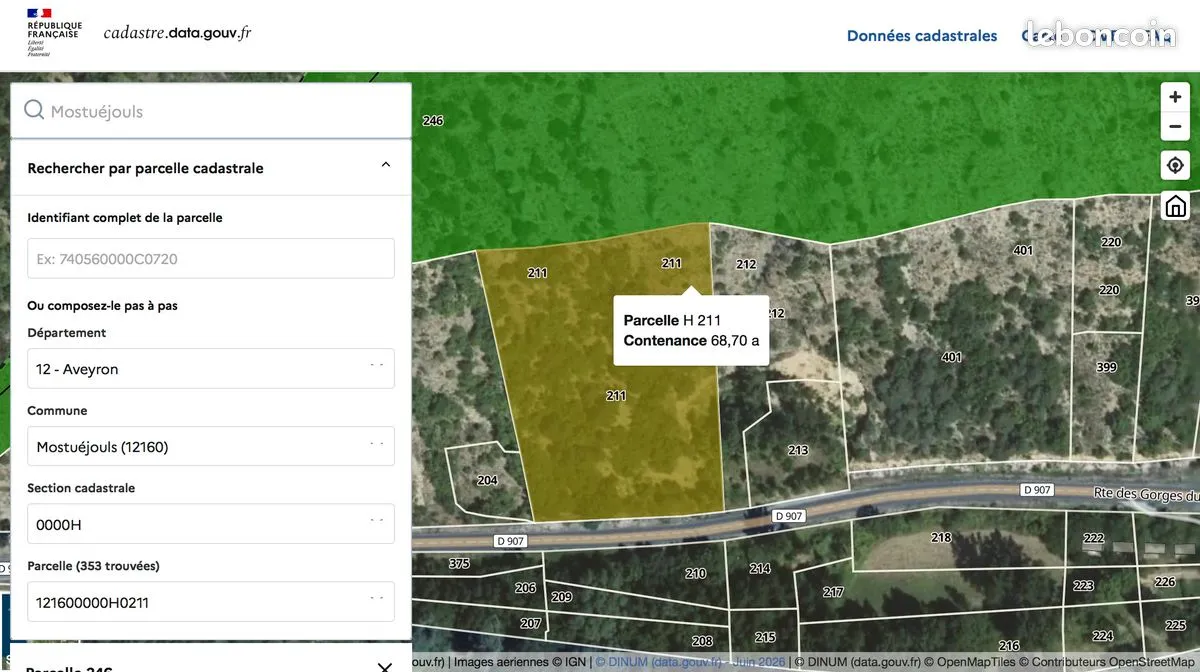Select parcel 224 on the map

(1103, 636)
